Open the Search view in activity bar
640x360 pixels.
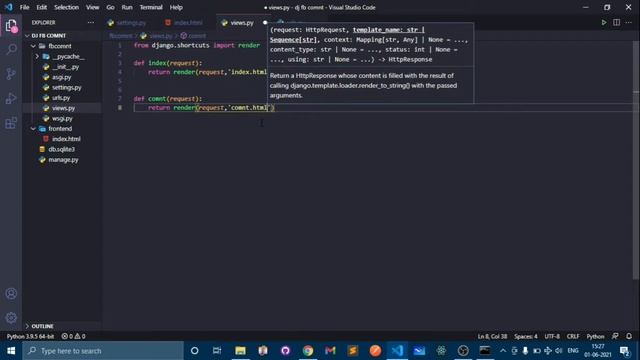11,50
